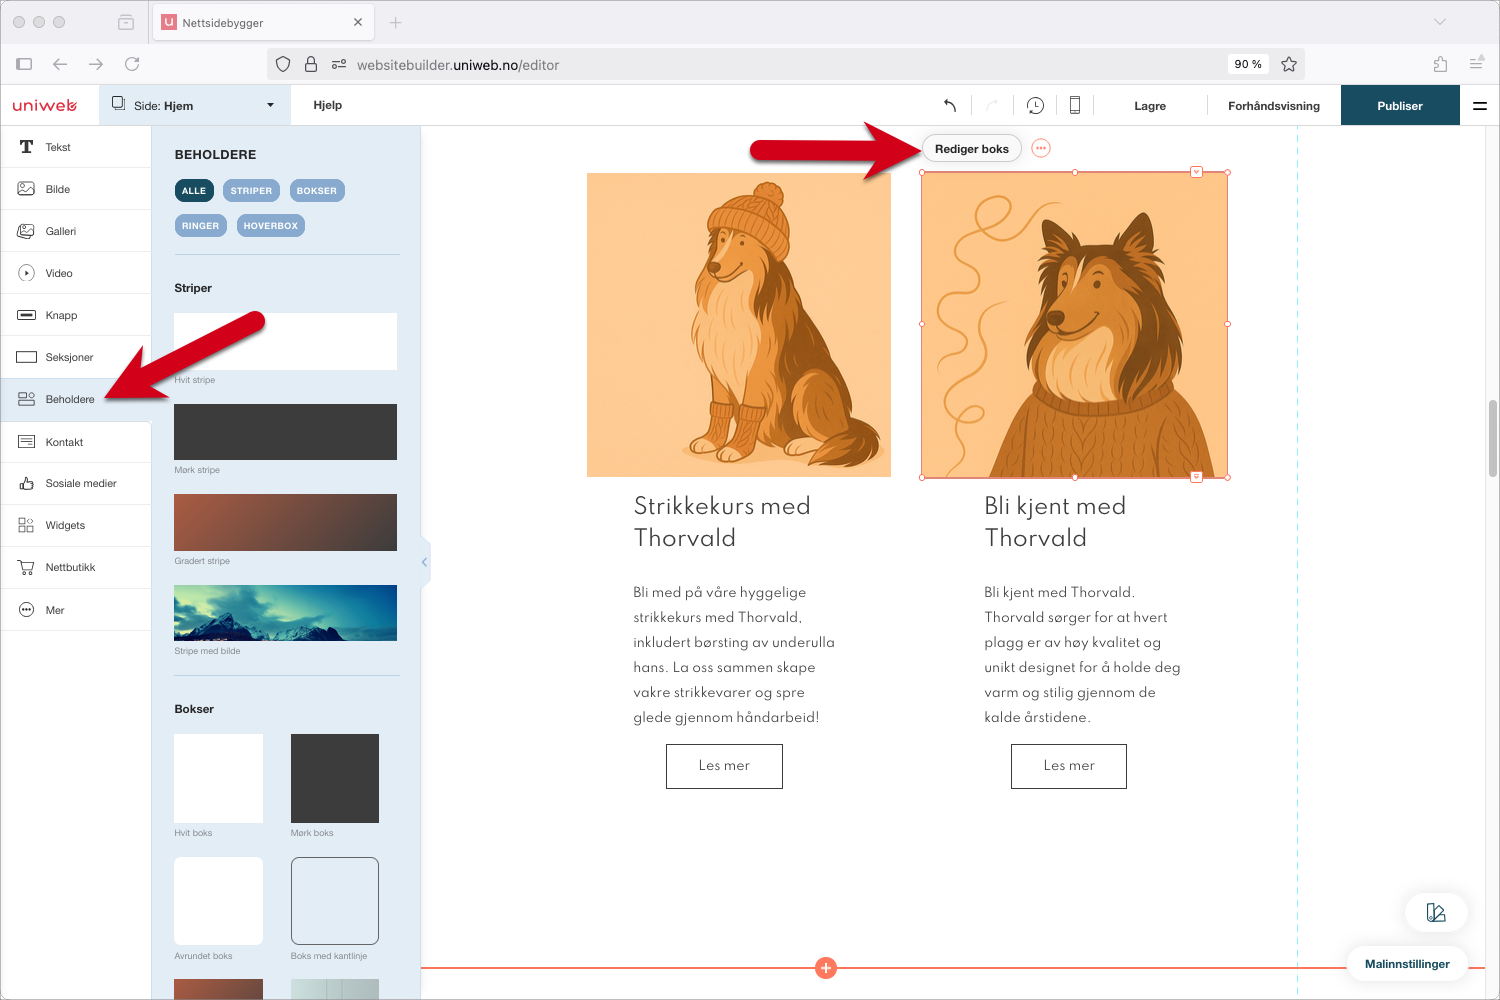Reset the 90 % zoom indicator

coord(1248,64)
